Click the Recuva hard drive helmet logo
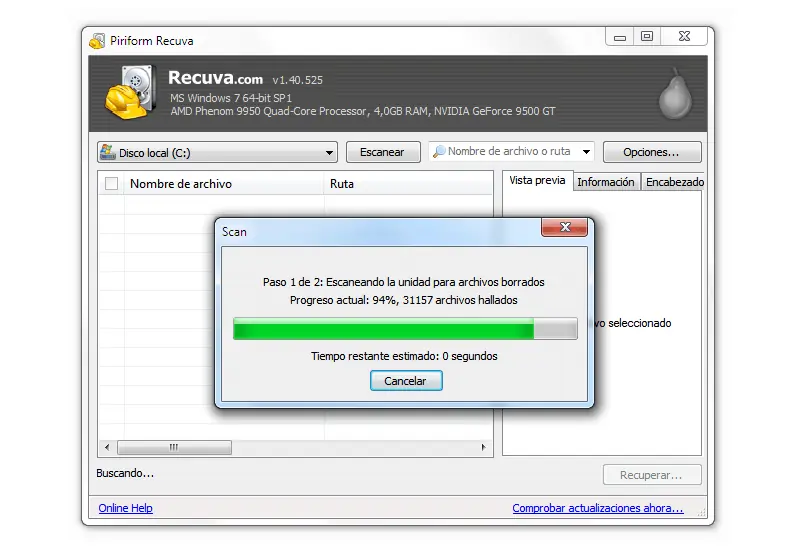The height and width of the screenshot is (550, 800). coord(131,92)
